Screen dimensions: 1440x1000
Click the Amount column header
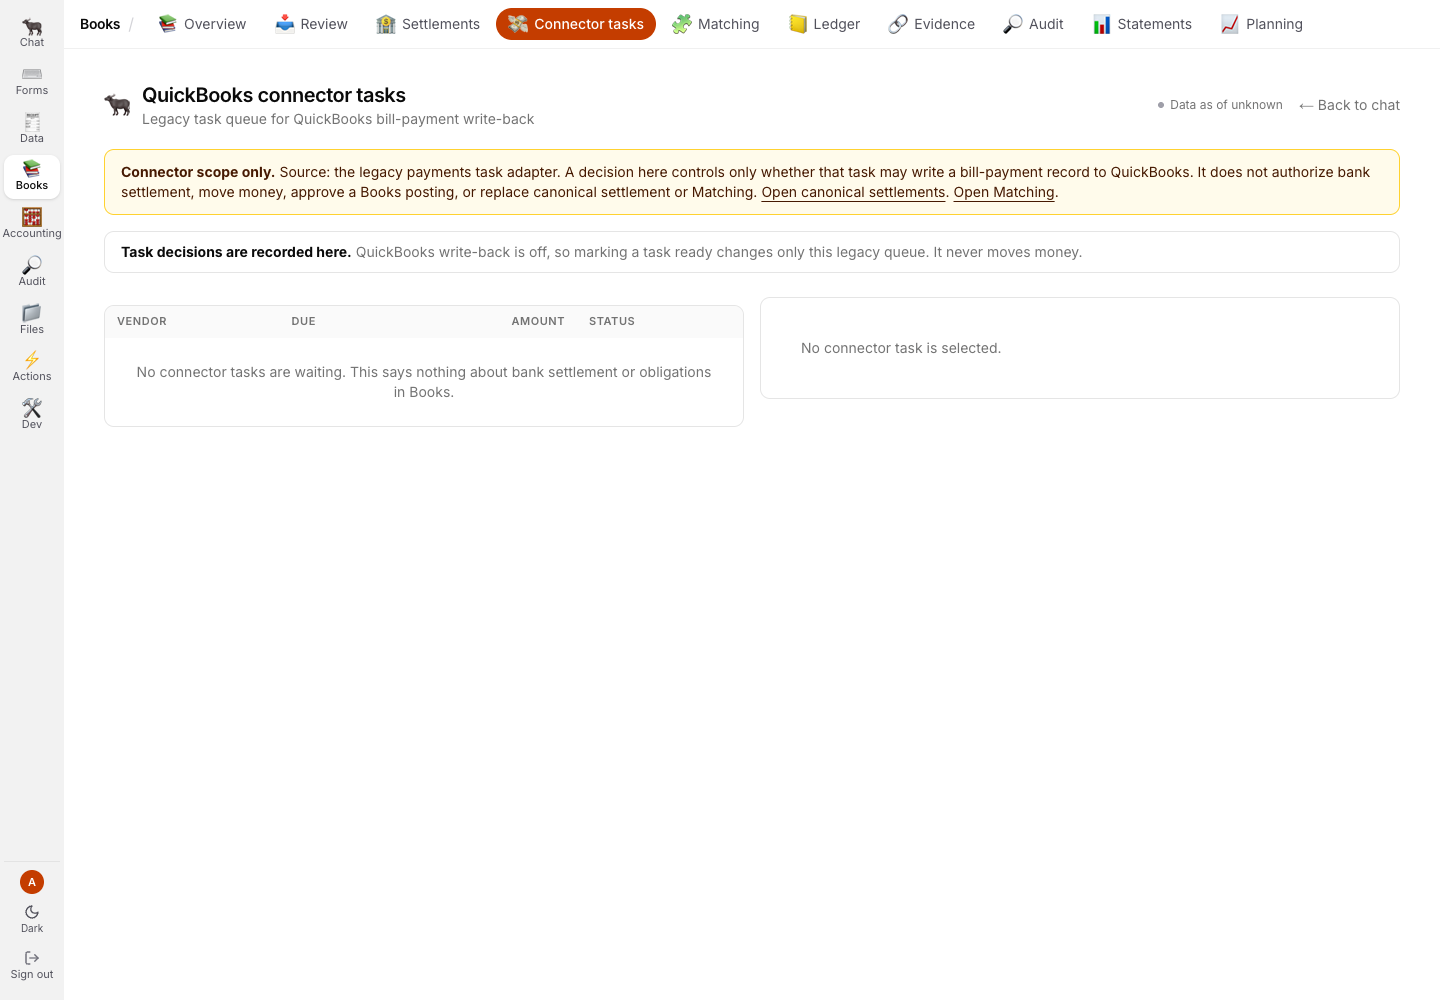[538, 321]
